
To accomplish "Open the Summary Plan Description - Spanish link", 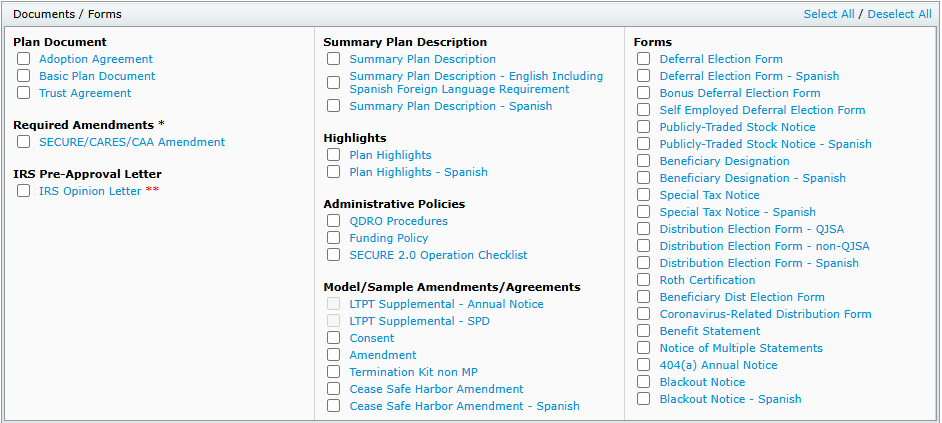I will coord(450,106).
